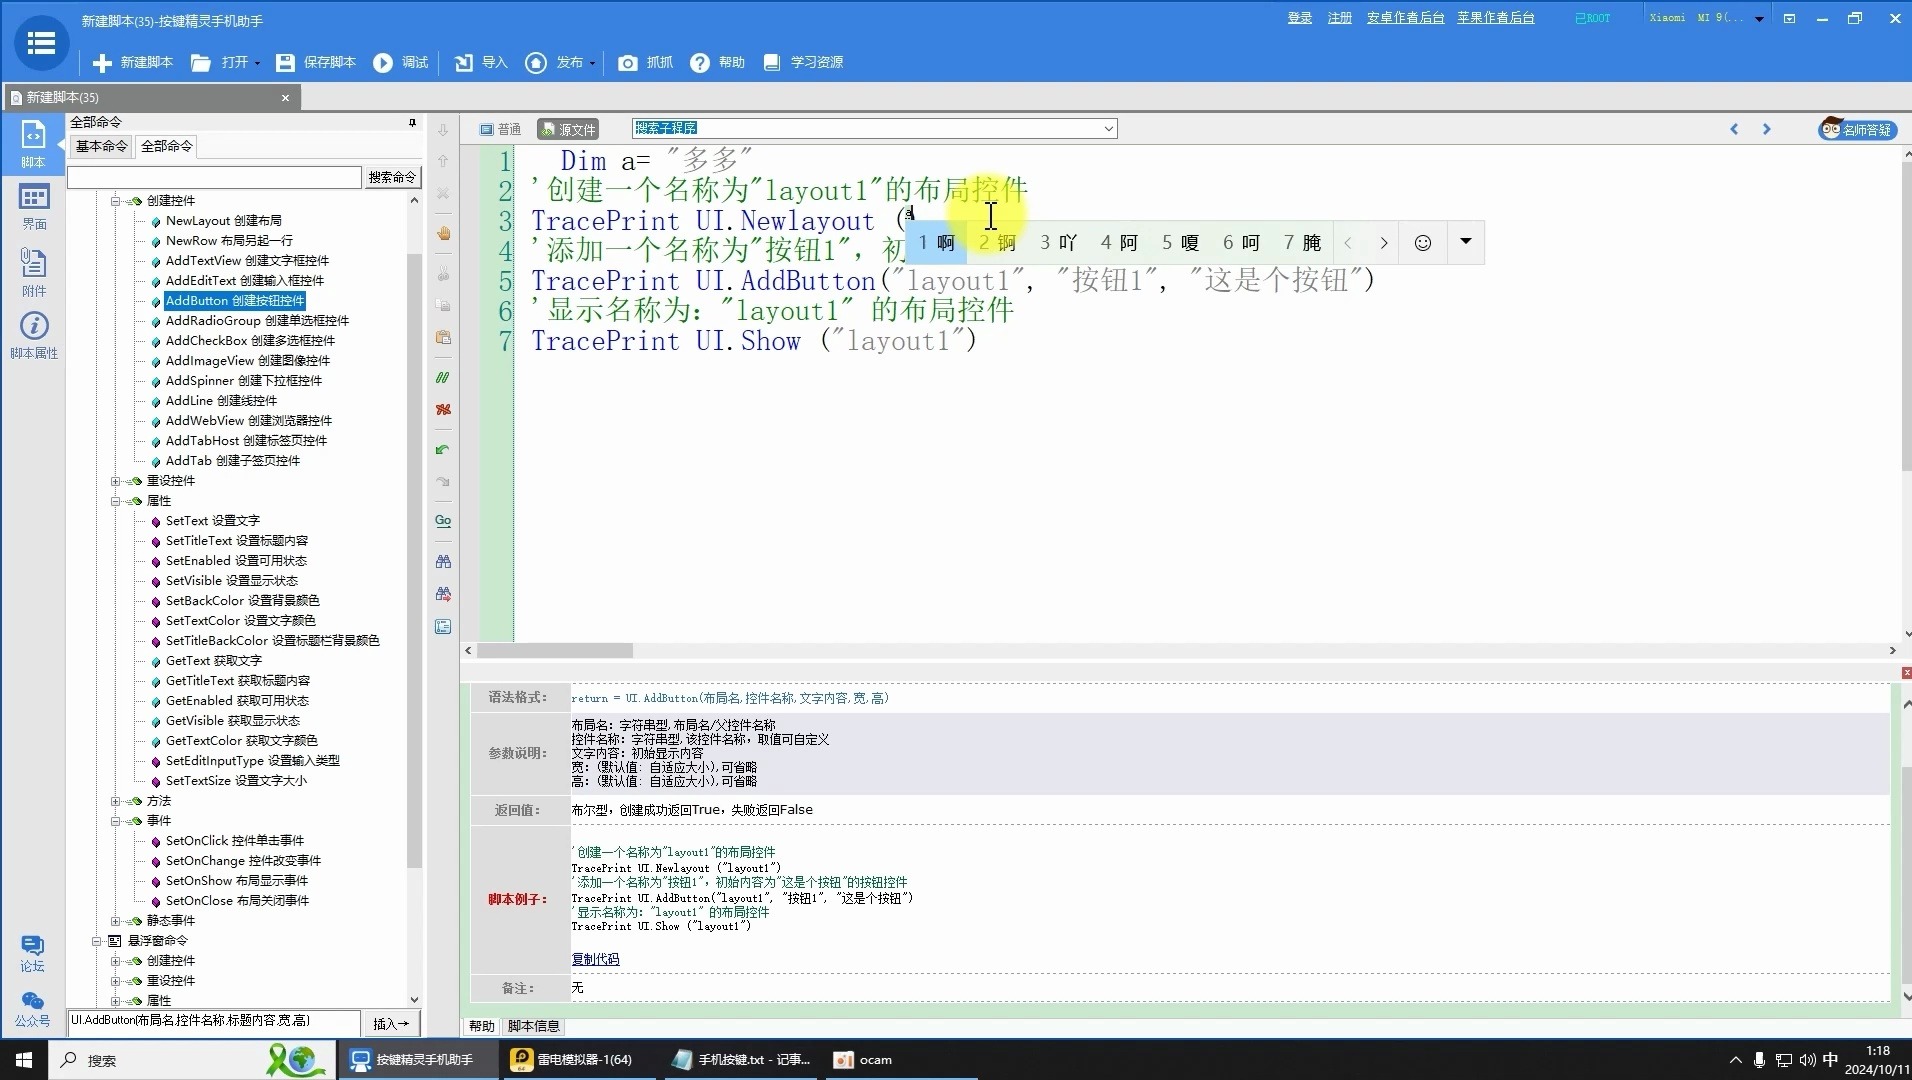Click the copy icon in editor toolbar
This screenshot has height=1080, width=1912.
tap(443, 305)
